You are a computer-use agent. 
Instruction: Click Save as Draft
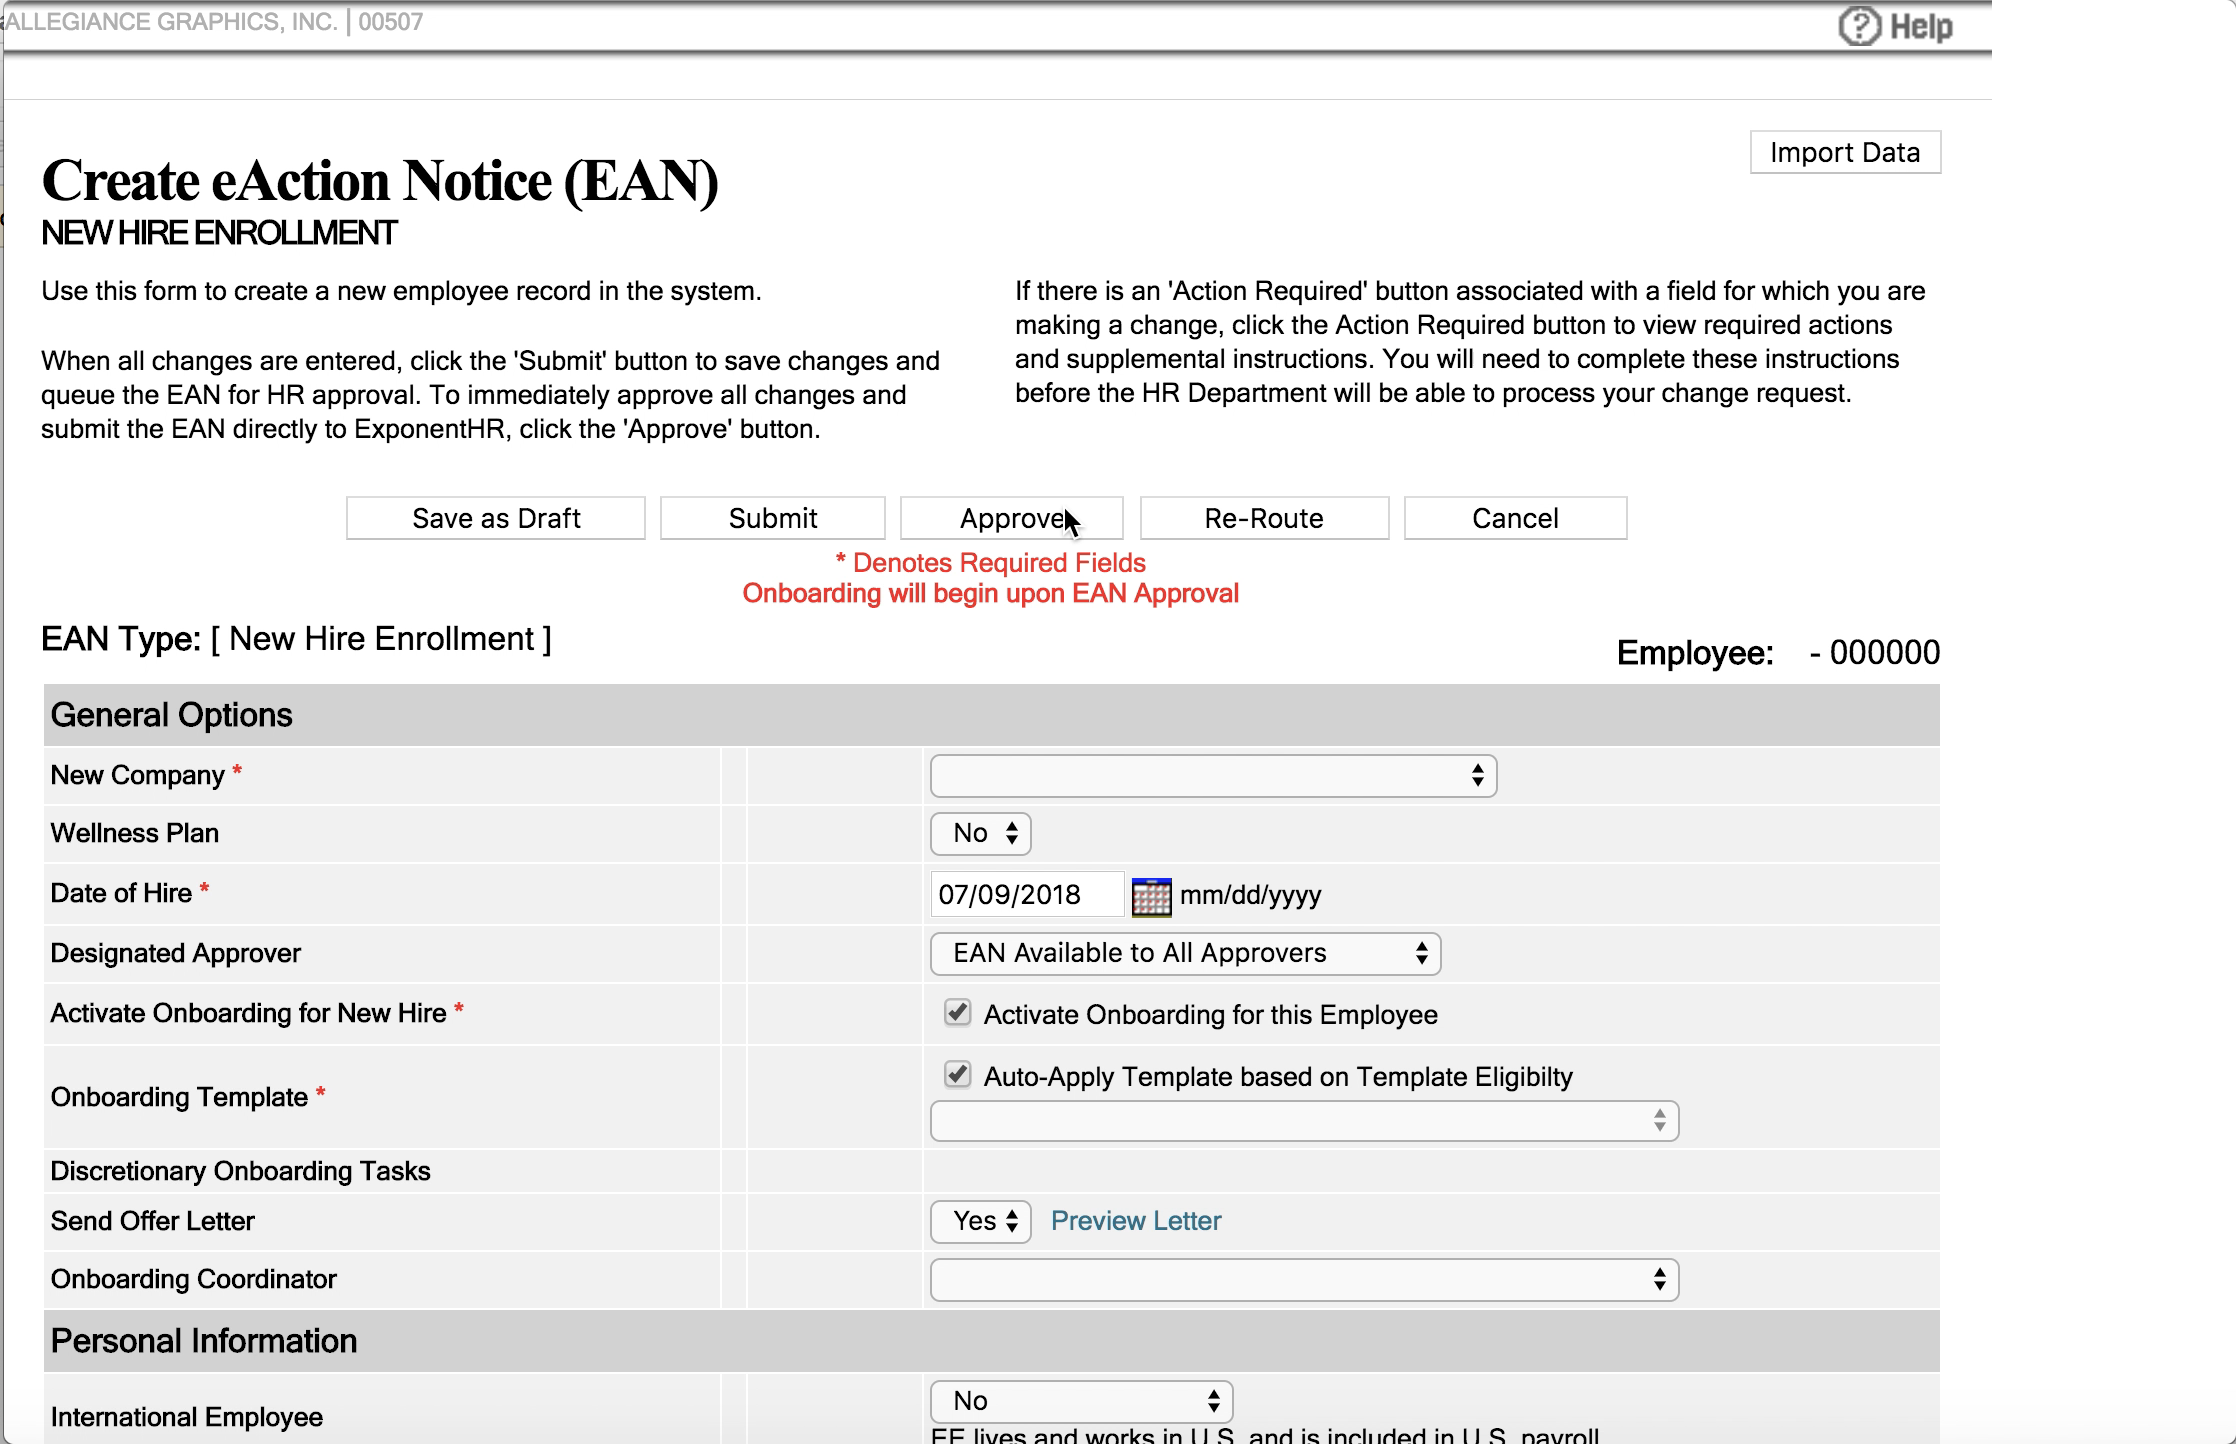pos(496,518)
